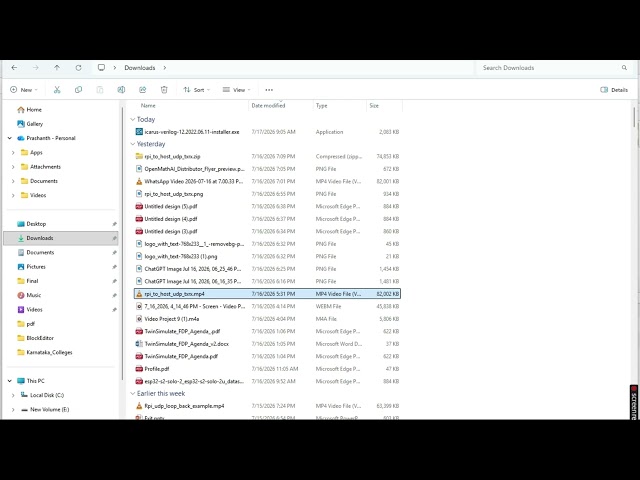
Task: Open the New item dropdown
Action: pos(24,90)
